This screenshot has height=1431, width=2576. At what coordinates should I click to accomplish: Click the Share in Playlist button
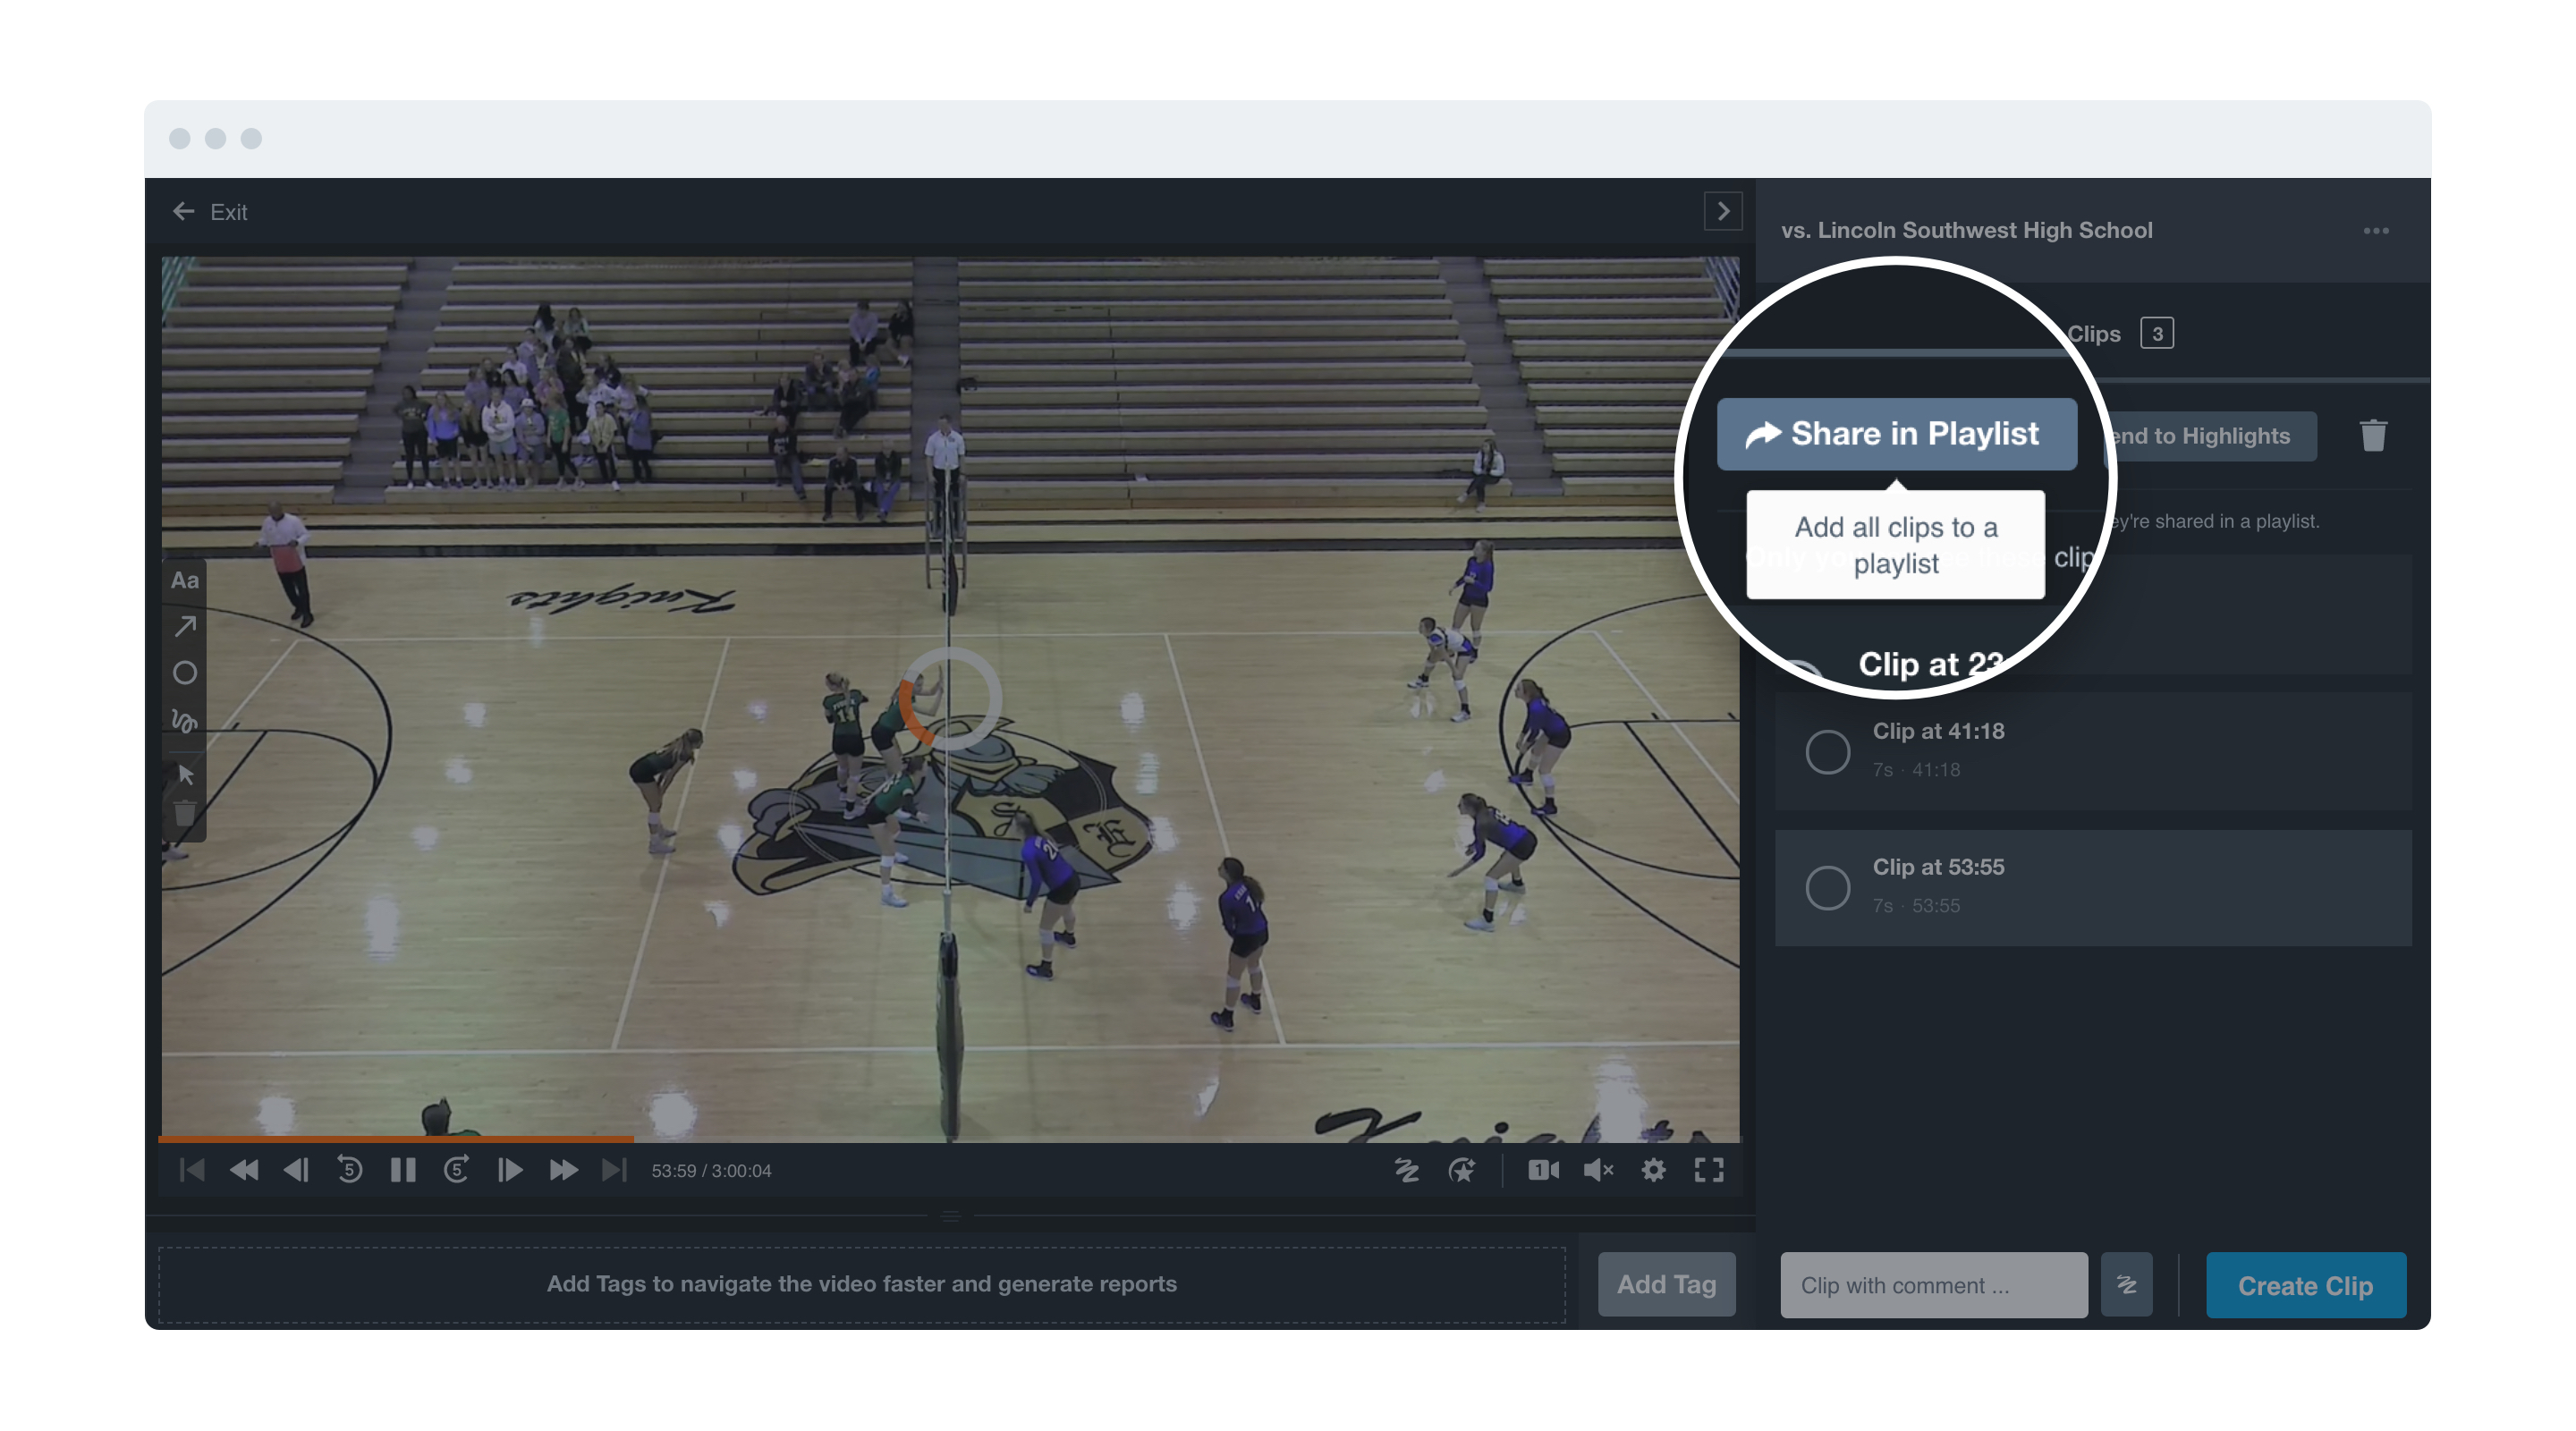(1896, 434)
